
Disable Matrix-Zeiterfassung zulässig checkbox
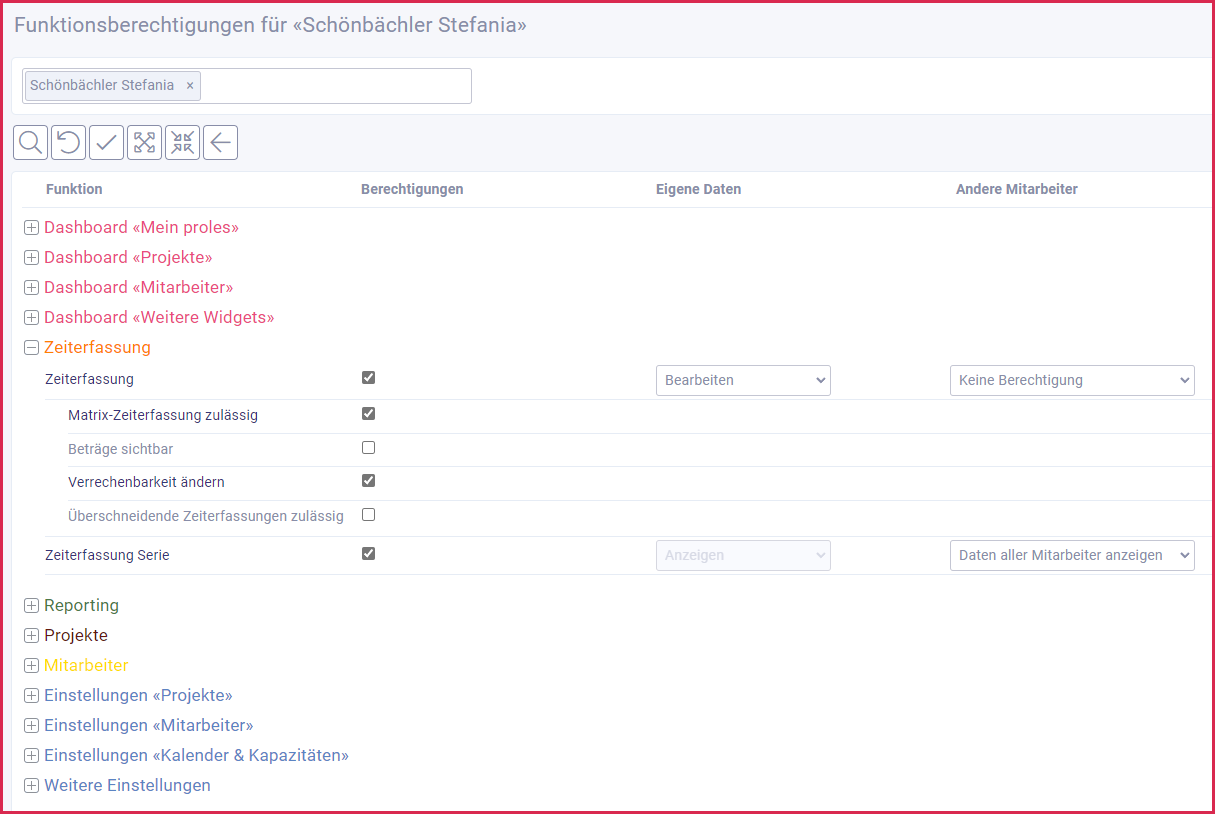point(368,413)
